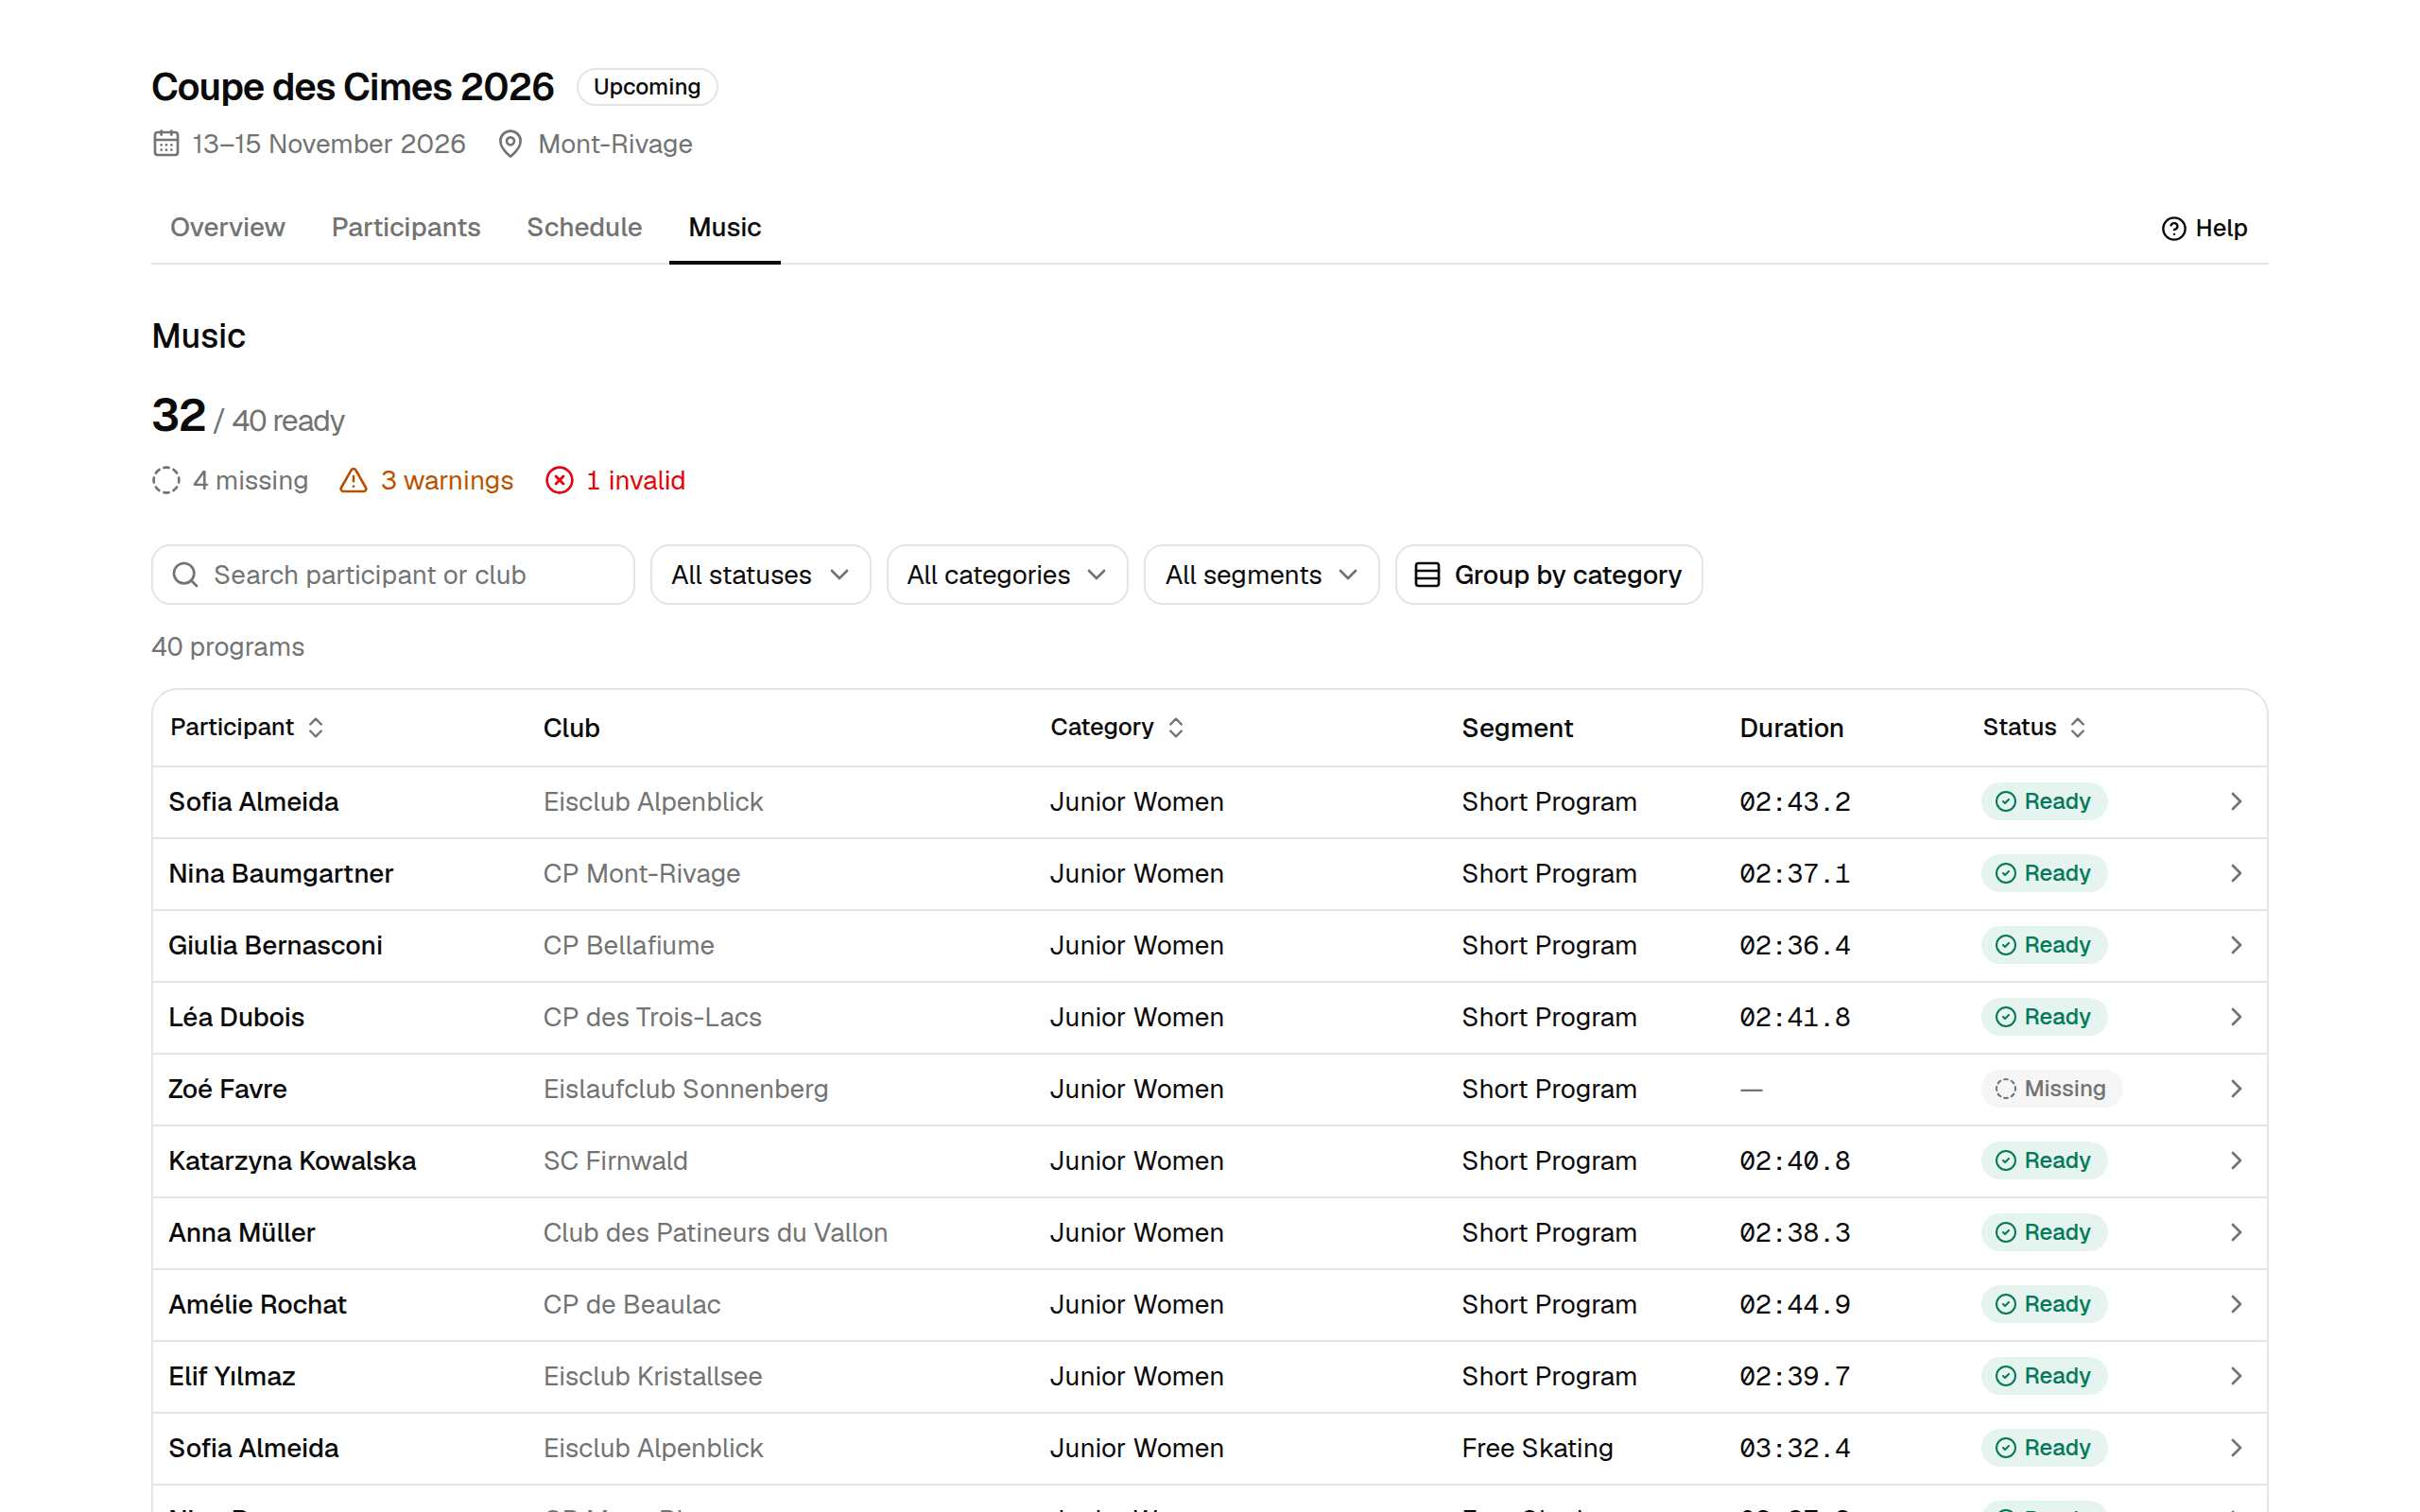Switch to the Participants tab
Image resolution: width=2420 pixels, height=1512 pixels.
pyautogui.click(x=406, y=228)
